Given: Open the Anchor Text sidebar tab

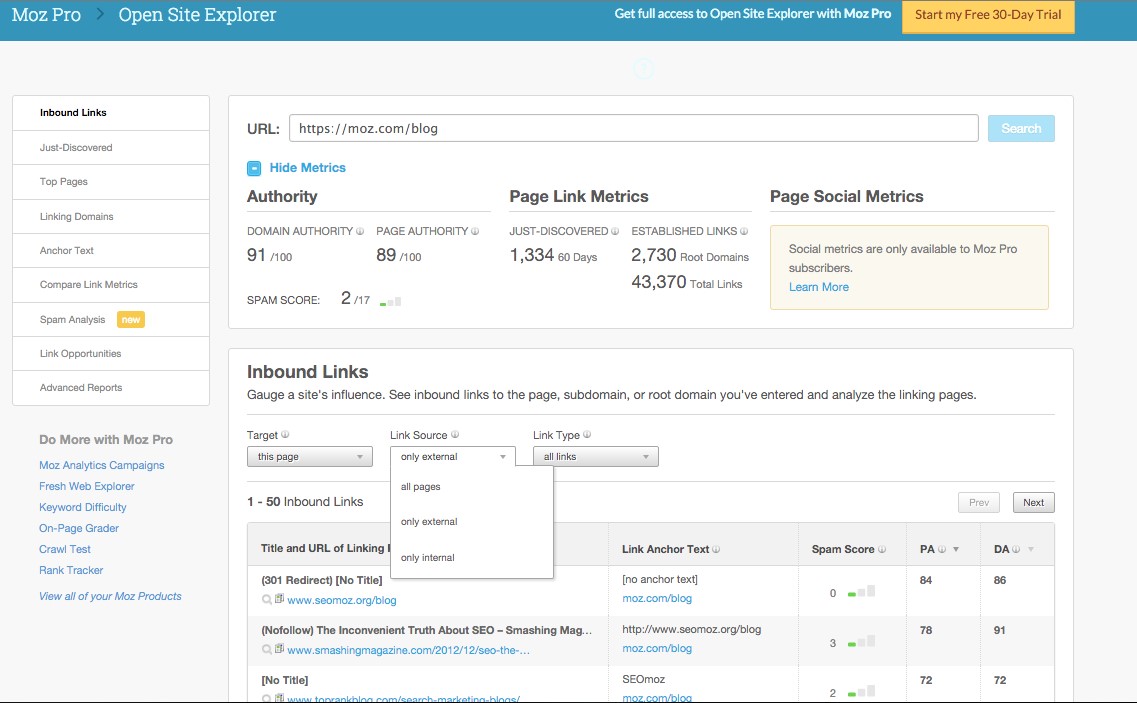Looking at the screenshot, I should tap(111, 250).
